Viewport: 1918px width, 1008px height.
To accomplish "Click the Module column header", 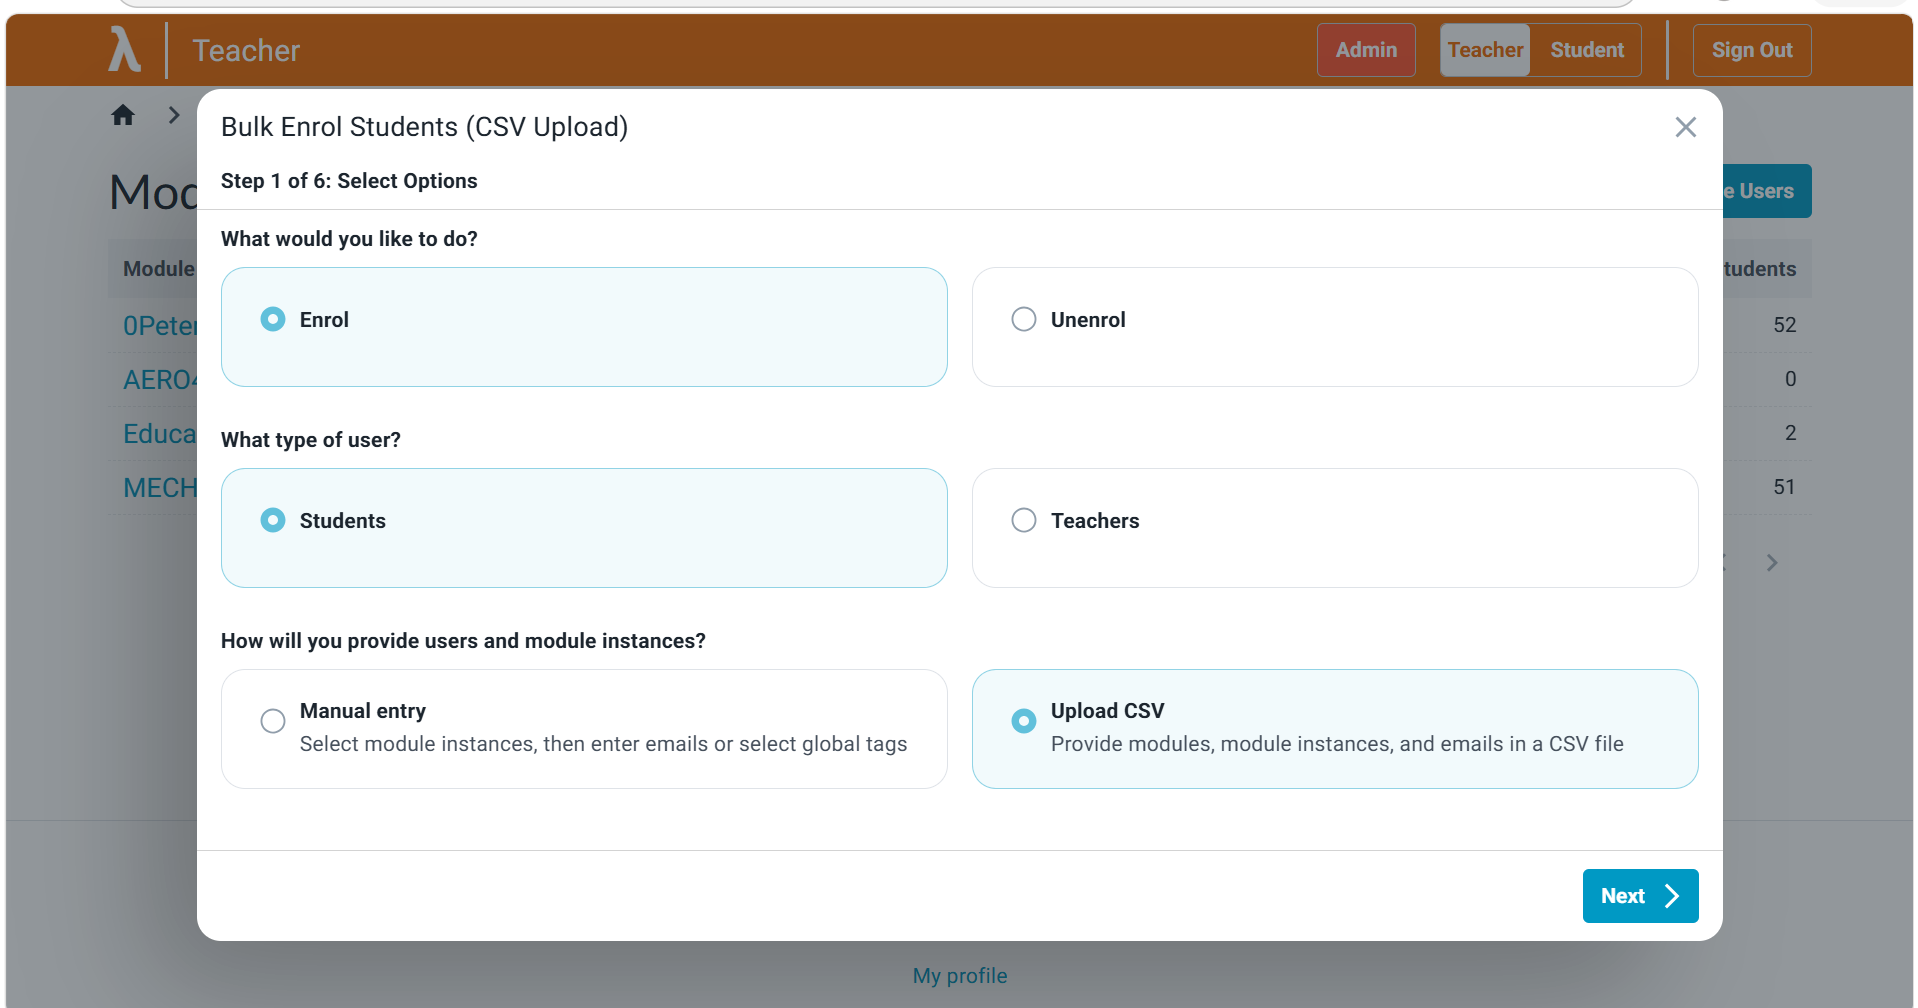I will (x=159, y=269).
